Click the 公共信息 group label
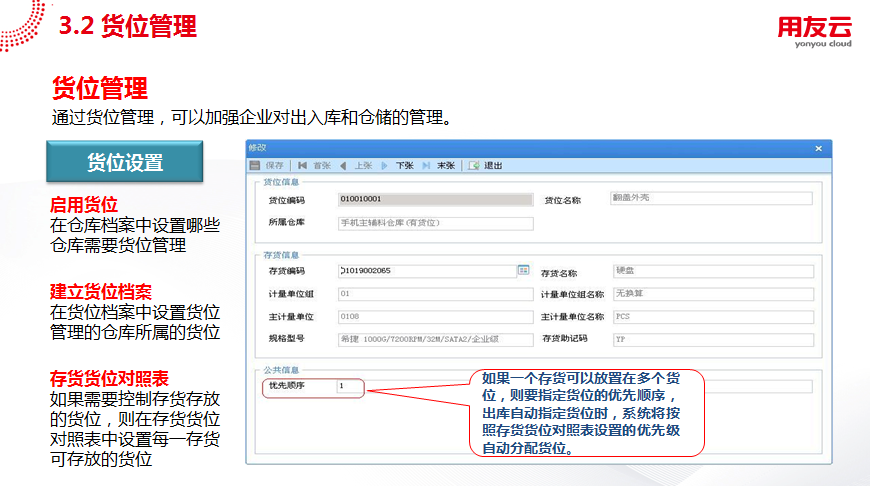 281,370
